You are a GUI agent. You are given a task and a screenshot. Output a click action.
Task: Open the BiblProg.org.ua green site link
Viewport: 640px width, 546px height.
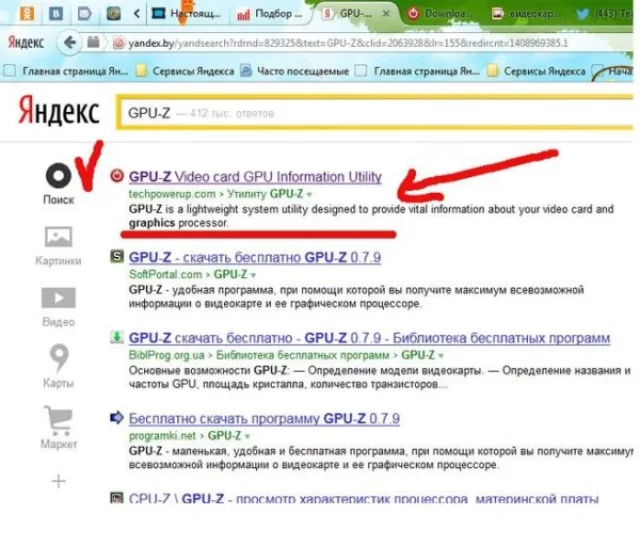click(167, 355)
